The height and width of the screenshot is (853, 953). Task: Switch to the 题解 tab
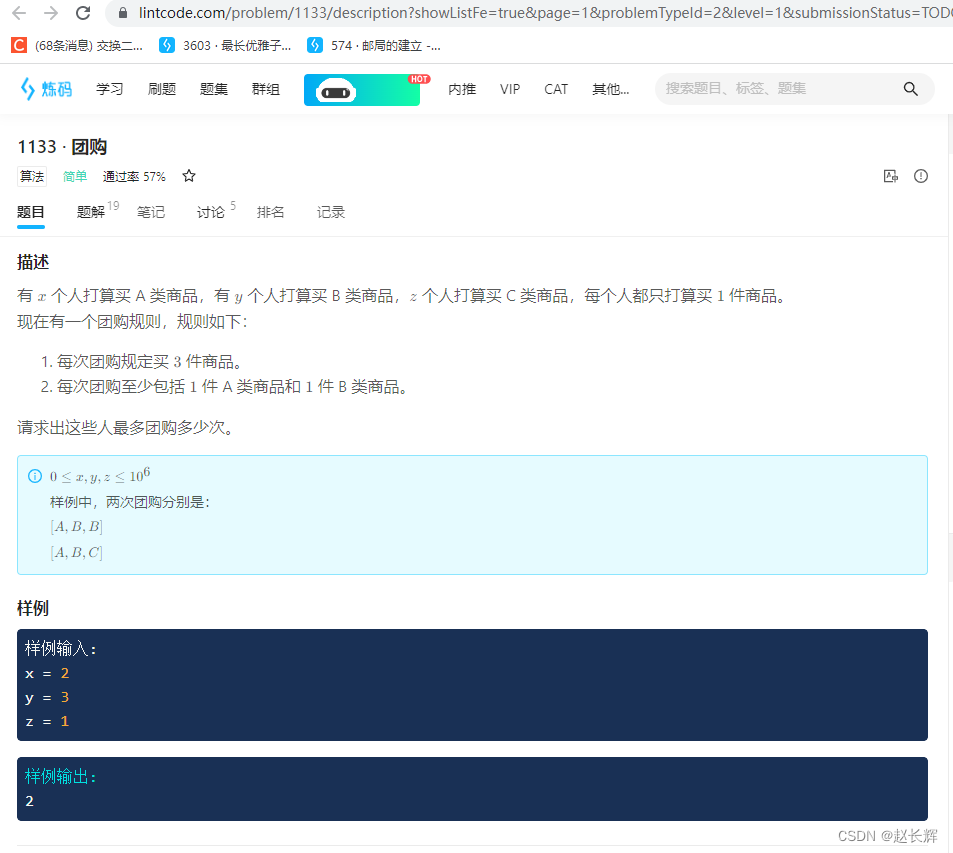click(91, 211)
